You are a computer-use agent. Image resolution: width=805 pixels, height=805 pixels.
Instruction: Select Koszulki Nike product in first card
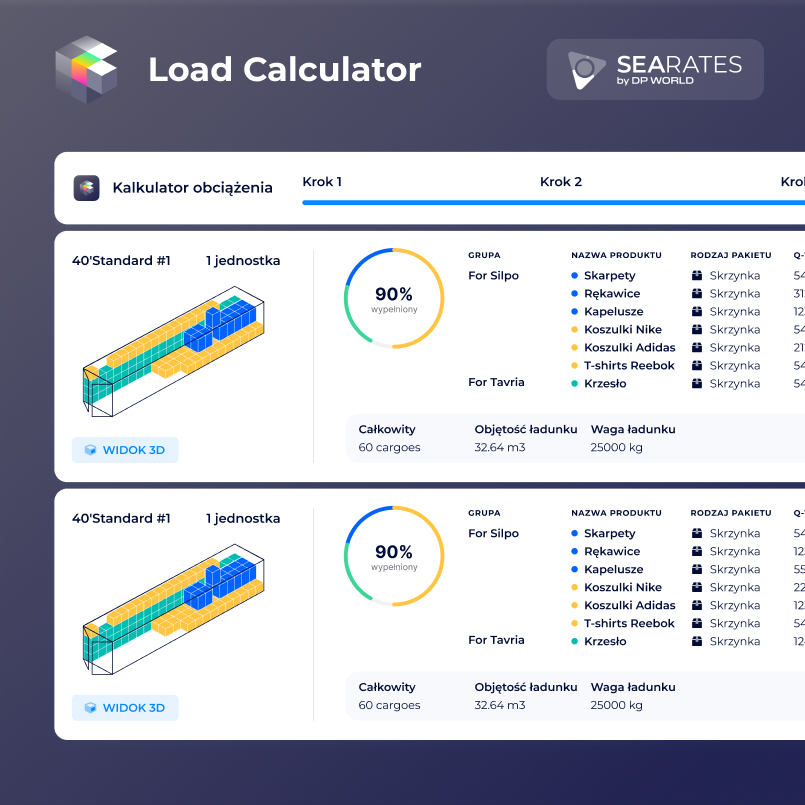(623, 330)
